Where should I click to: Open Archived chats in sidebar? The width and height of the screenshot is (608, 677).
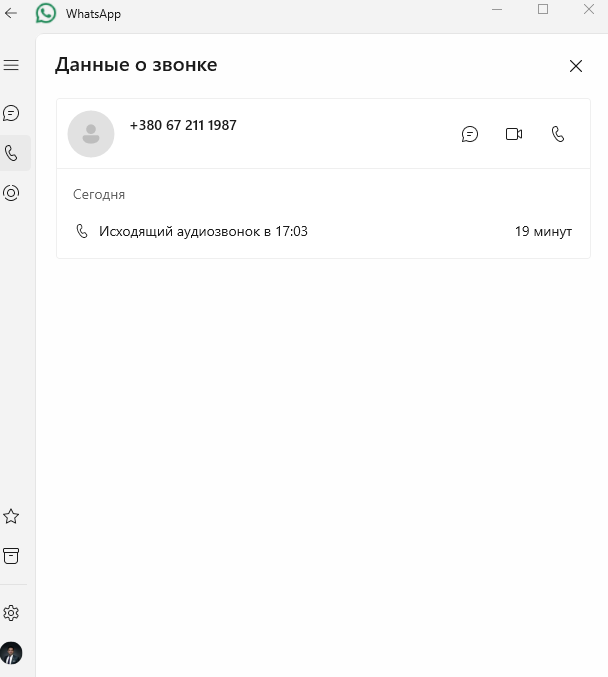[11, 556]
